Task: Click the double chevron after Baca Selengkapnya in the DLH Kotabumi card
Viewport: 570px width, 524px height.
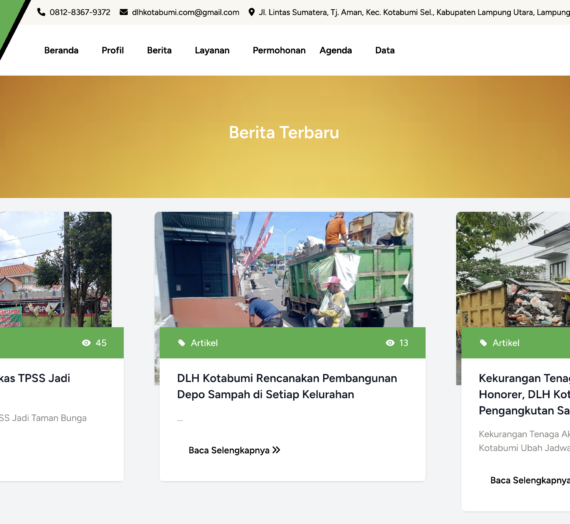Action: click(x=276, y=450)
